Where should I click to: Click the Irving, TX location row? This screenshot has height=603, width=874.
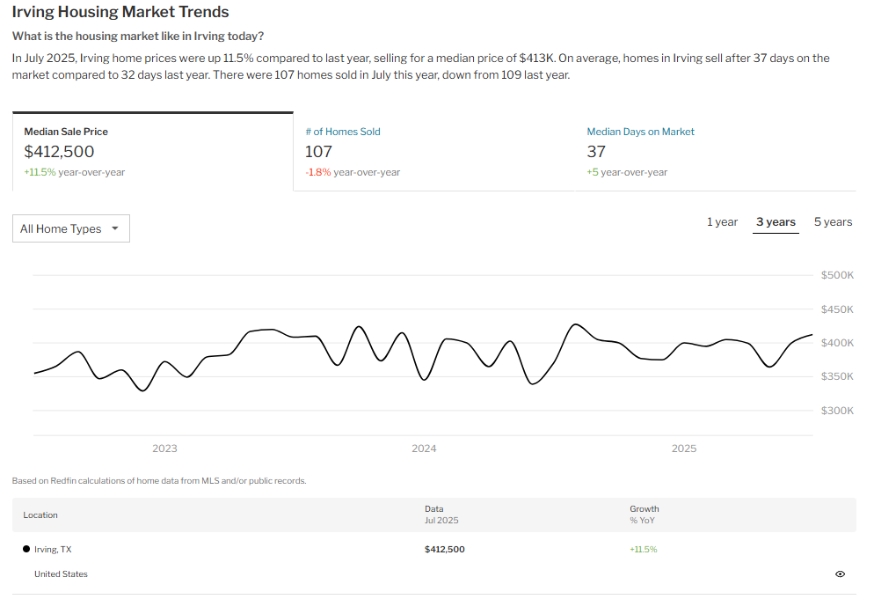(x=52, y=549)
